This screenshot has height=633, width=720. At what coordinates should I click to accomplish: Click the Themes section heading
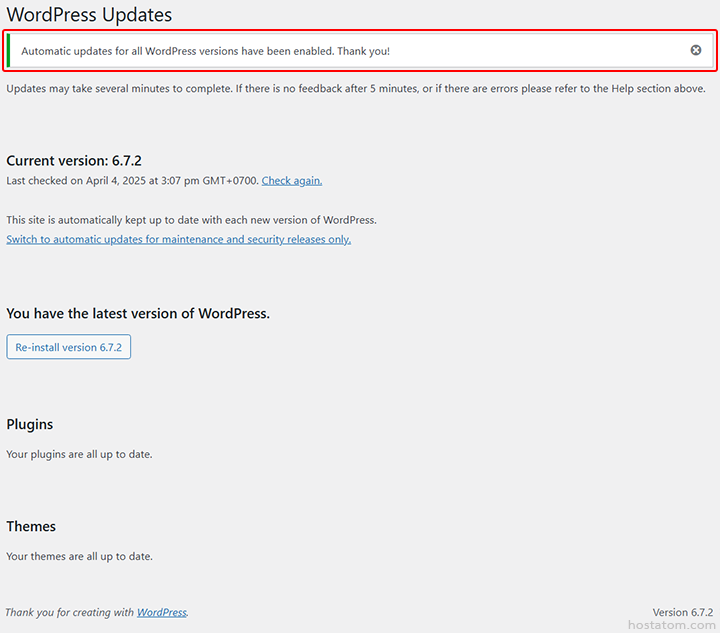31,527
